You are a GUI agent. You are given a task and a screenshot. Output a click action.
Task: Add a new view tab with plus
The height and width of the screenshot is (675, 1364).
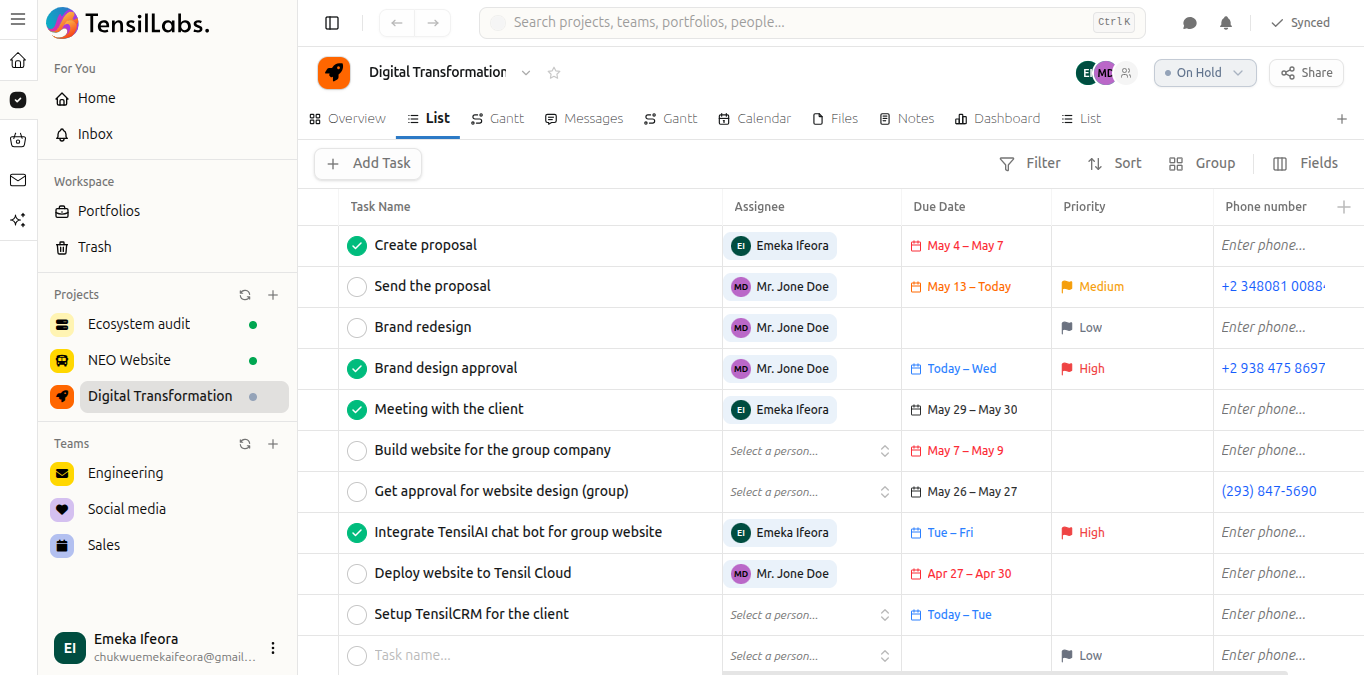coord(1342,119)
